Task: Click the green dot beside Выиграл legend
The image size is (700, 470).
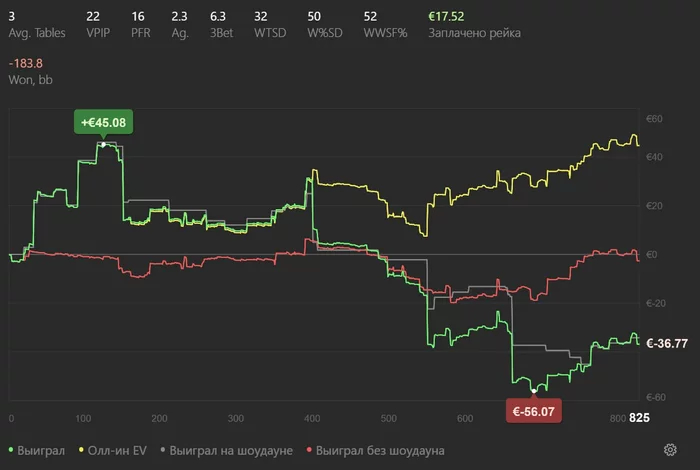Action: (x=10, y=451)
